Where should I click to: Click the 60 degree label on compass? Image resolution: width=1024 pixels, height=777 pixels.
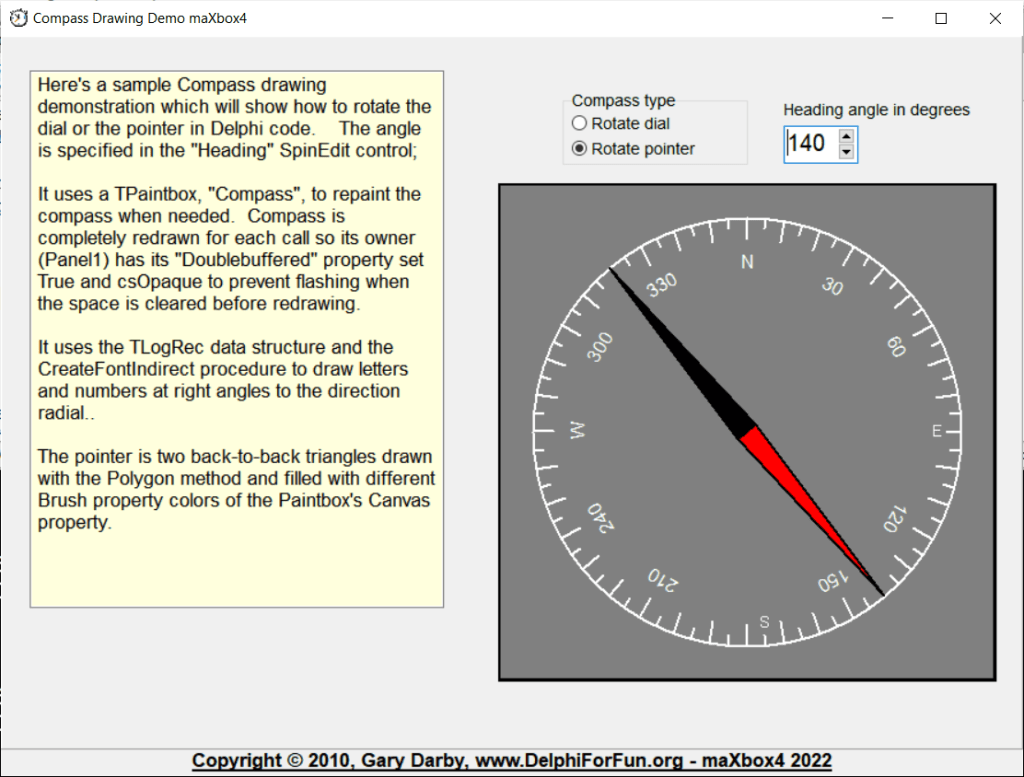[896, 346]
